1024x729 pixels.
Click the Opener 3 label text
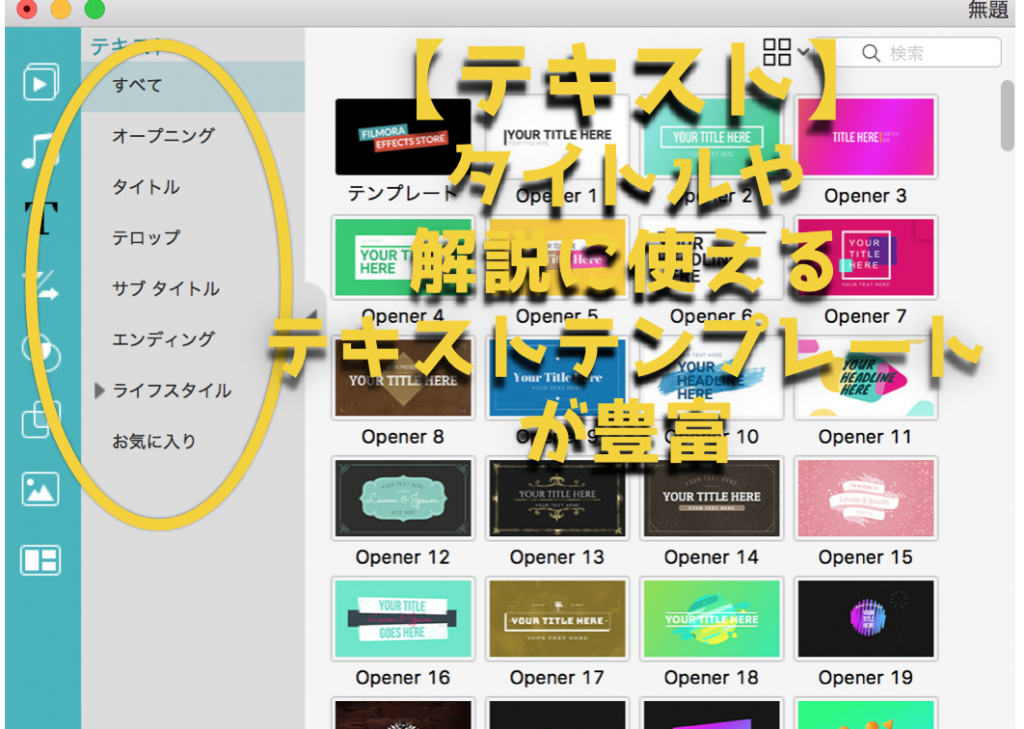[x=865, y=196]
